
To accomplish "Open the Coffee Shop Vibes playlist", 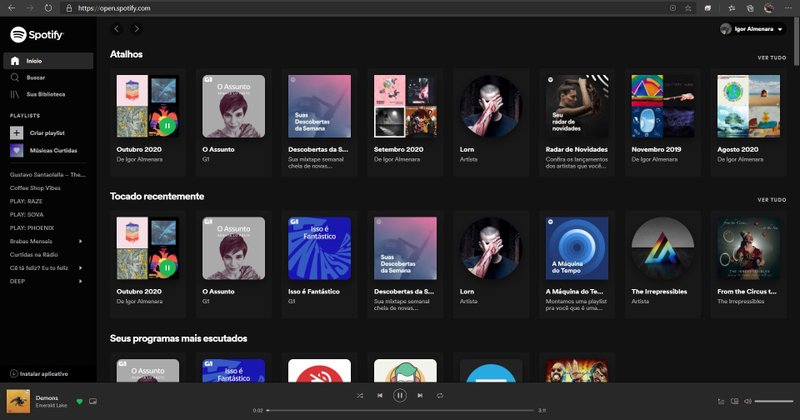I will [35, 188].
